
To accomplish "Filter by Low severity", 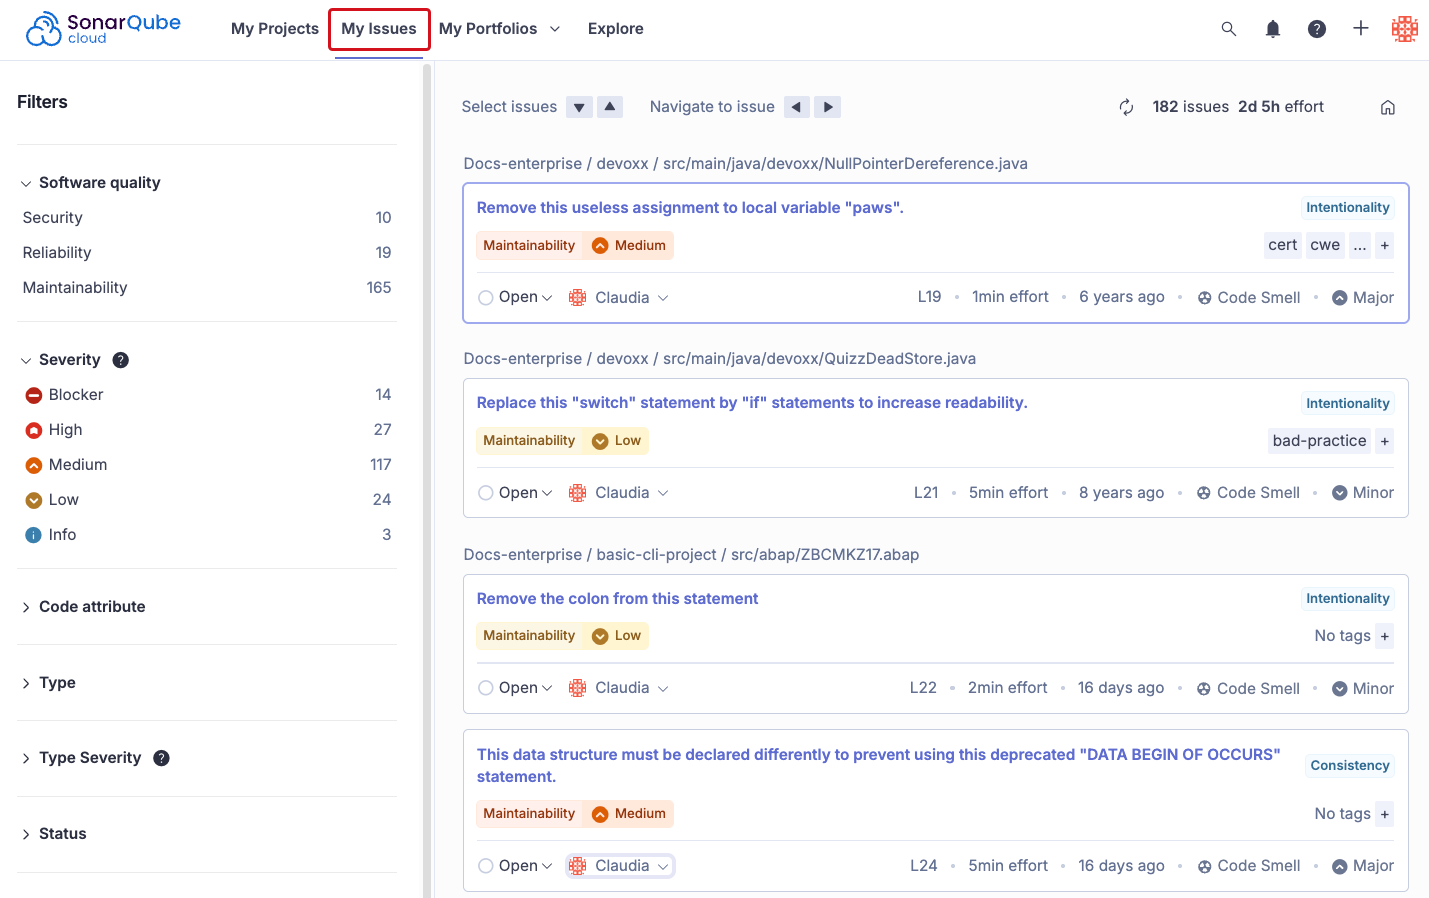I will (207, 500).
